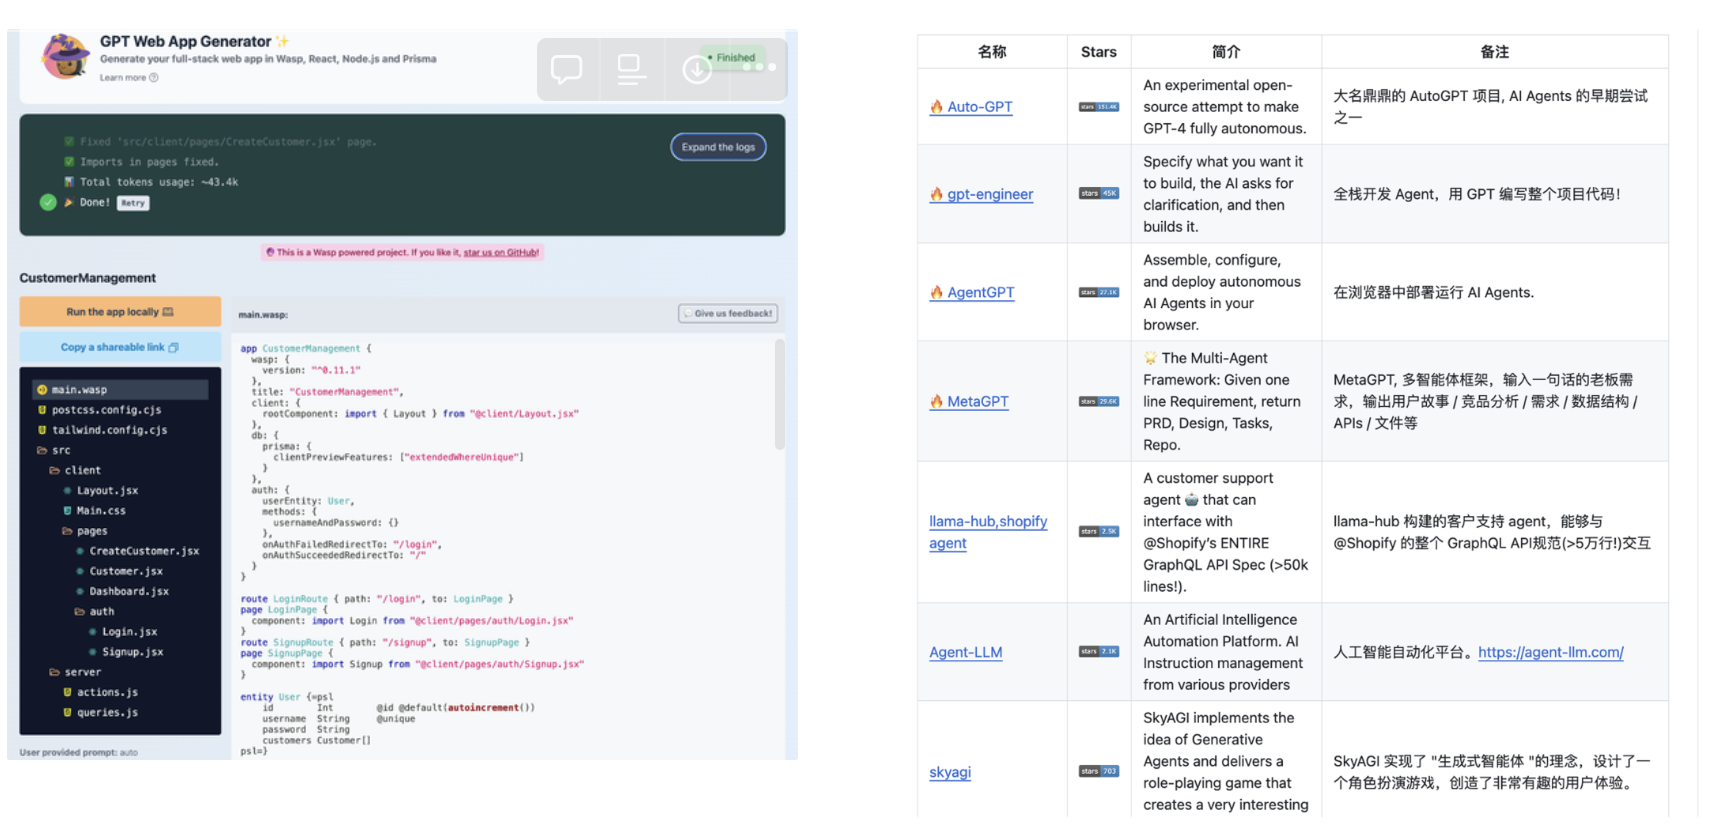The width and height of the screenshot is (1728, 836).
Task: Click the skyagi stars badge
Action: [1098, 772]
